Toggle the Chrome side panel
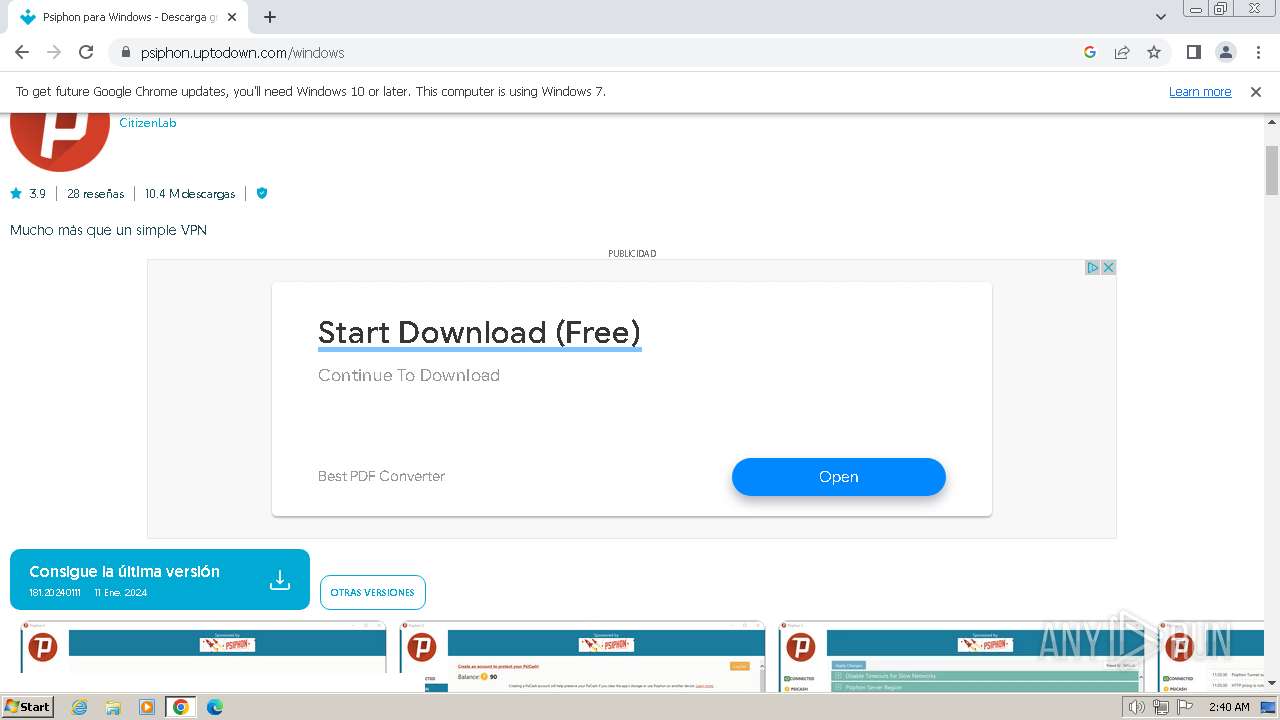 click(1193, 52)
